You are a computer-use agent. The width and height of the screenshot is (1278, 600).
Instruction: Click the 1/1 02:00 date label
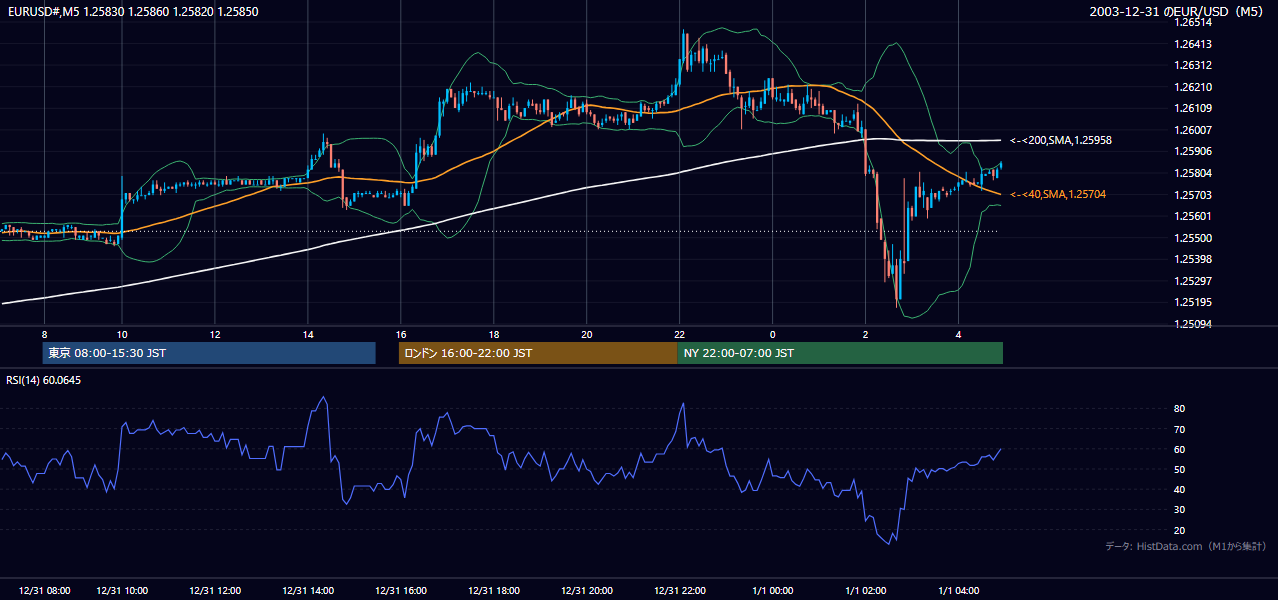point(866,591)
